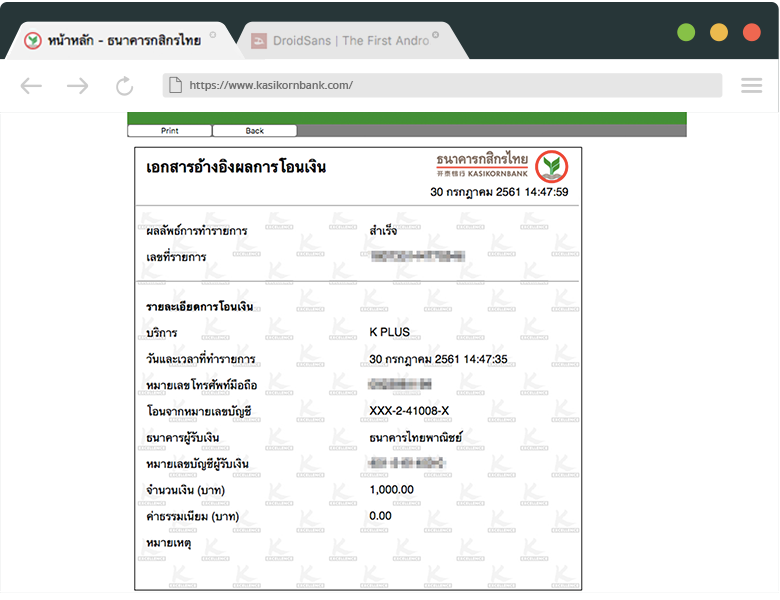
Task: Click the green window control button
Action: (x=686, y=32)
